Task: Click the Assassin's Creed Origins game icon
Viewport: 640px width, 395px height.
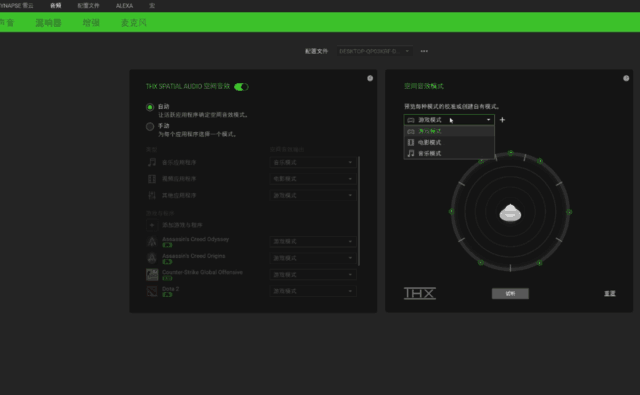Action: 152,258
